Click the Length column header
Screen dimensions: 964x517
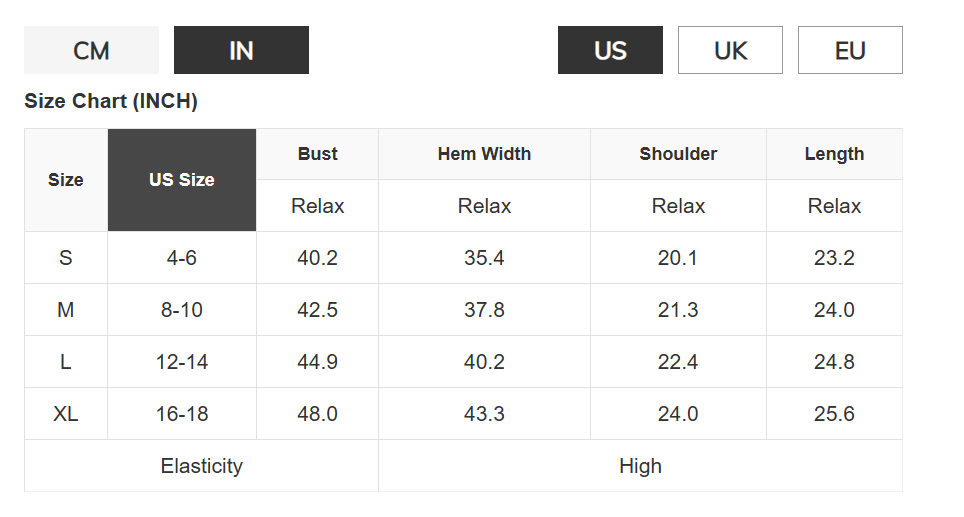point(834,154)
